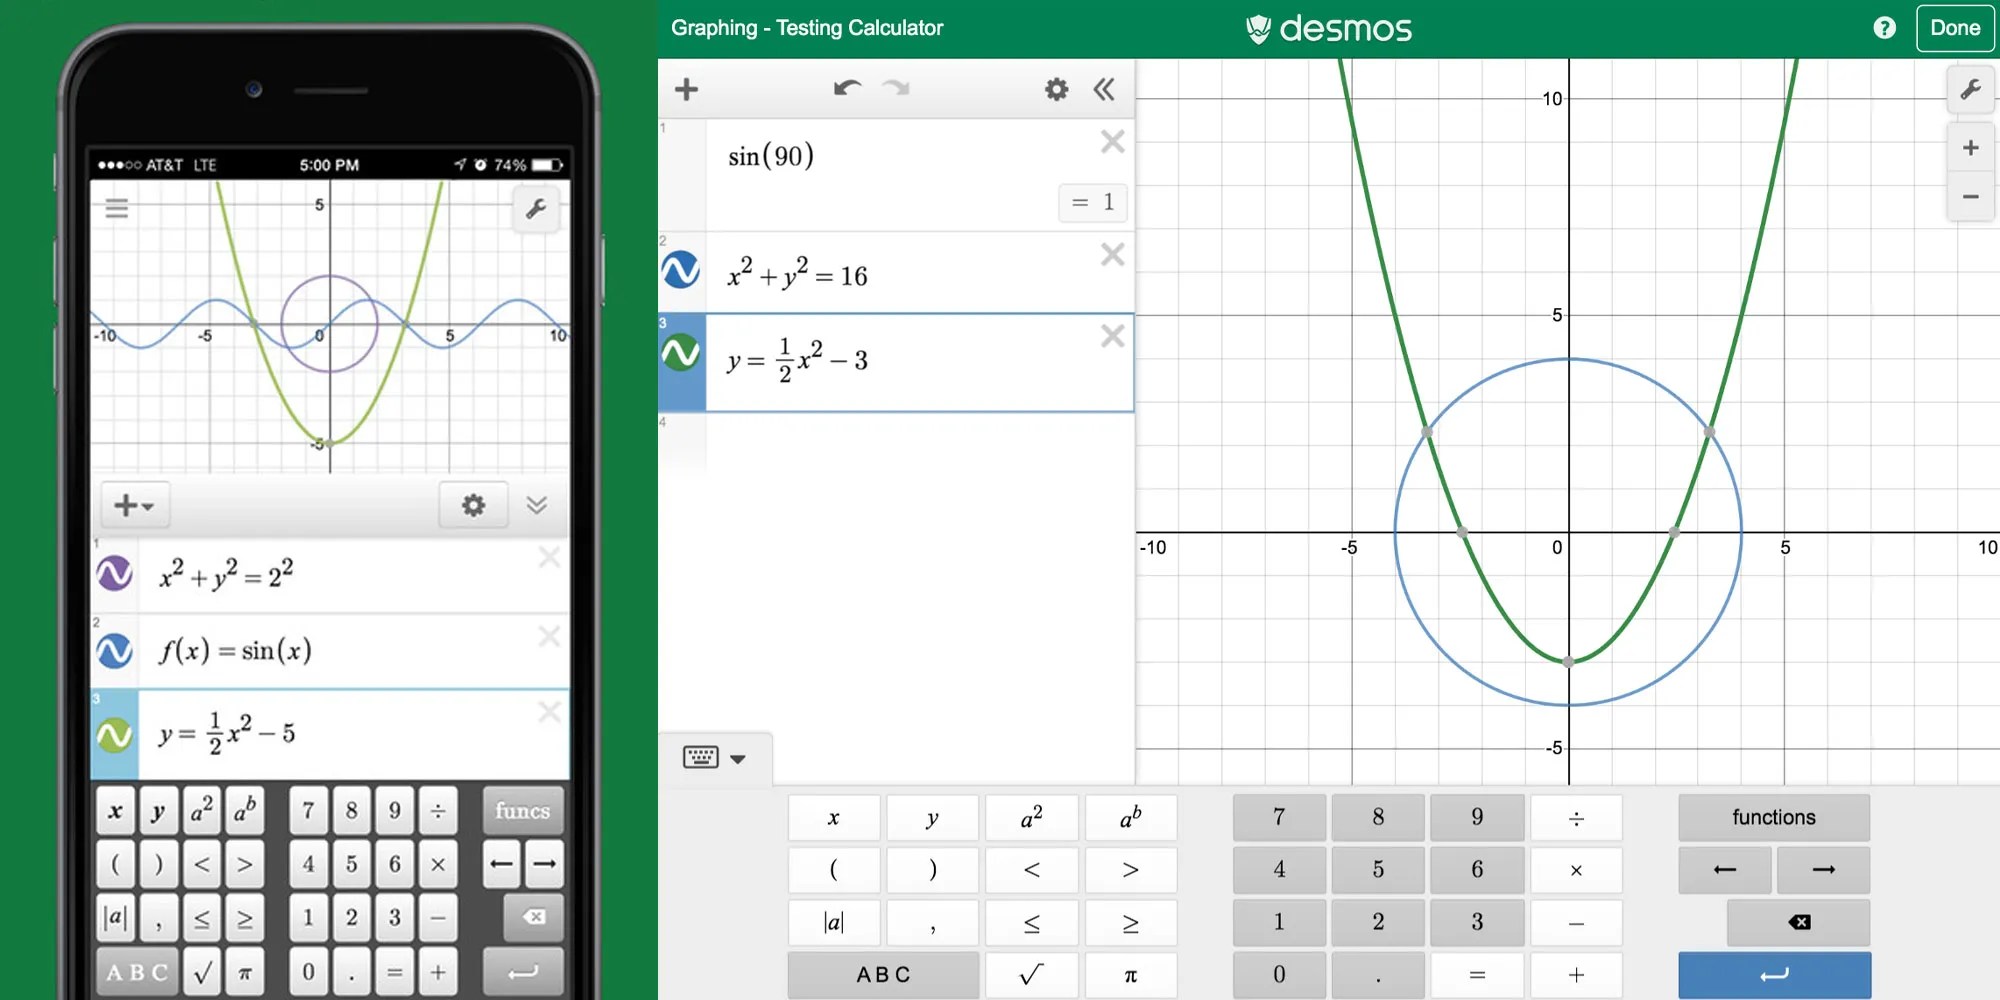Open the graph settings wrench in the desktop view
Viewport: 2000px width, 1000px height.
[1970, 89]
